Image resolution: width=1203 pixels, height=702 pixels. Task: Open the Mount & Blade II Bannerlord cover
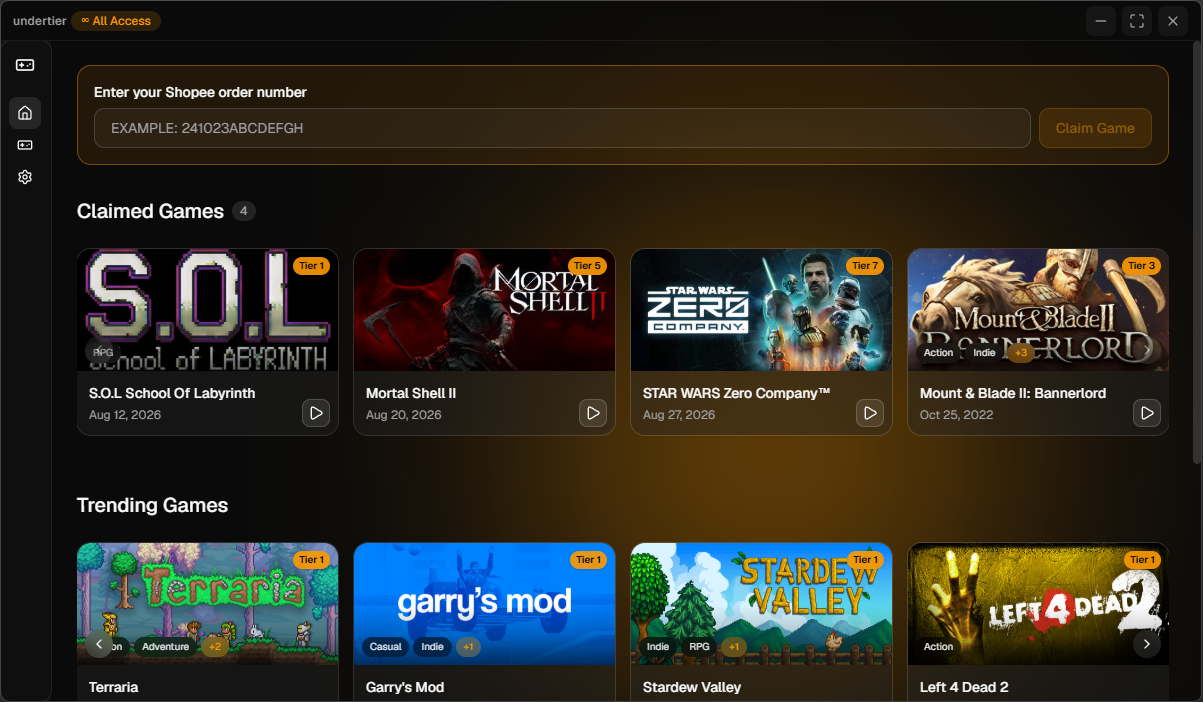click(1039, 310)
